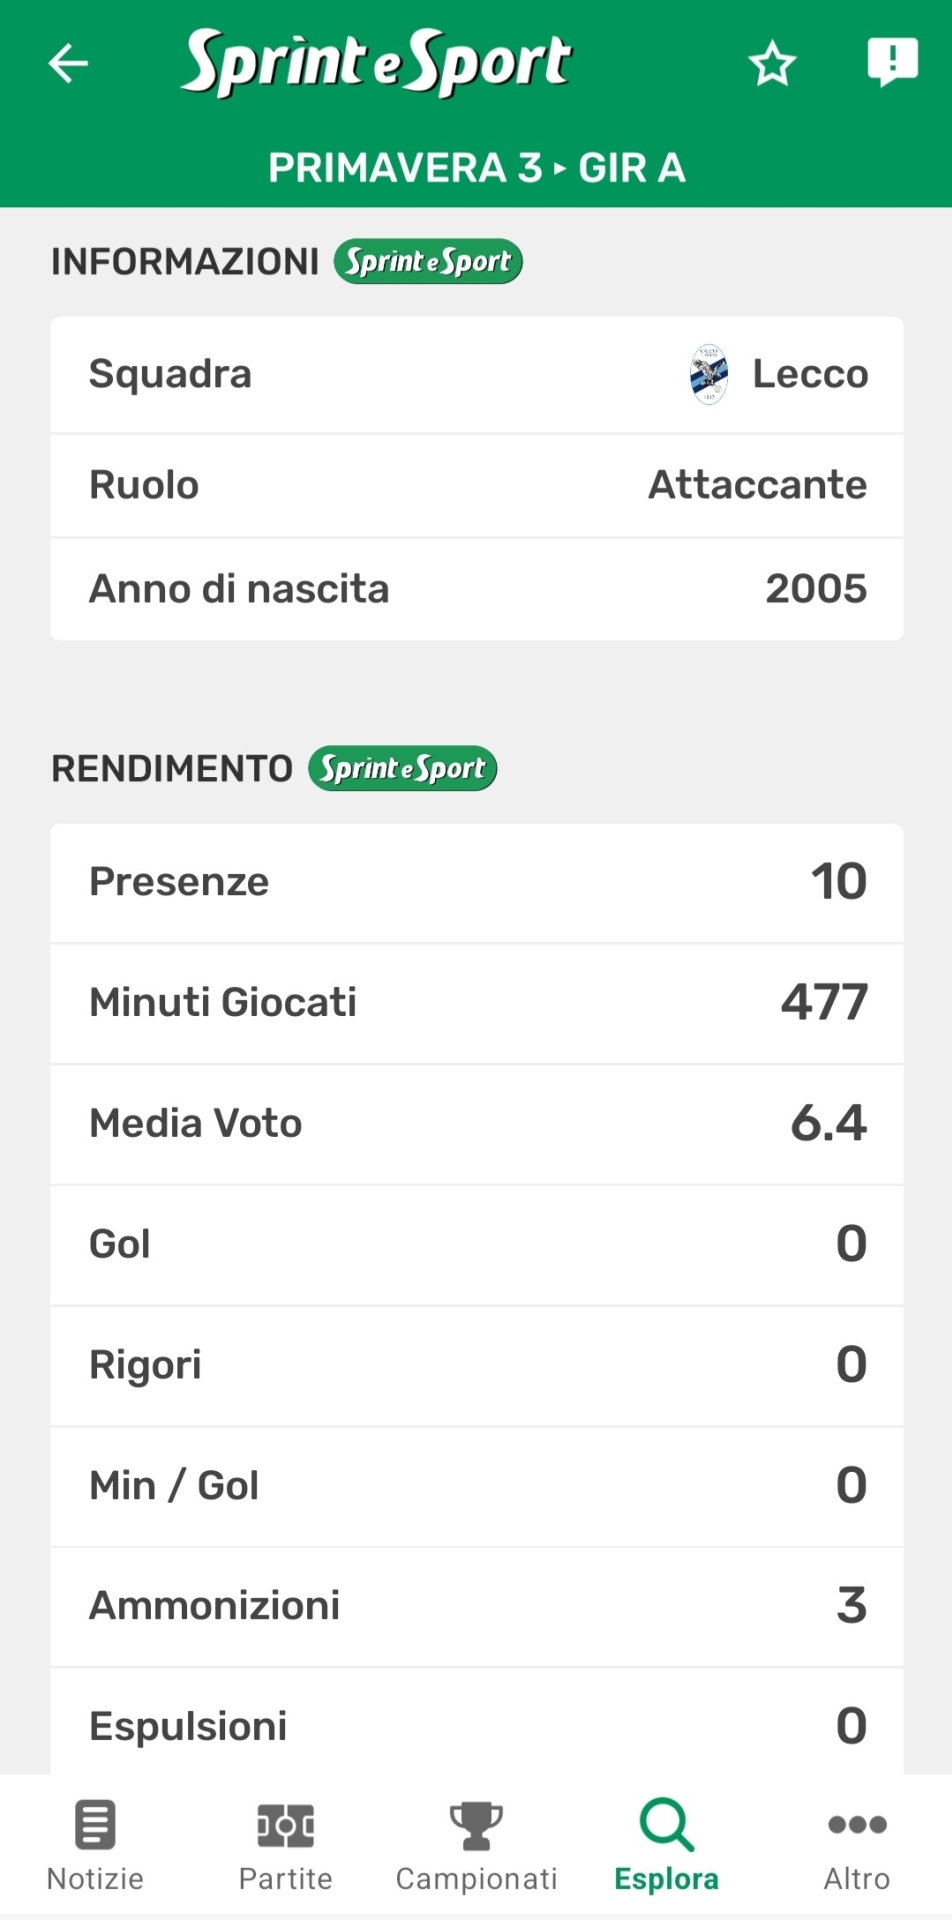
Task: Toggle the favorite star icon
Action: [x=772, y=64]
